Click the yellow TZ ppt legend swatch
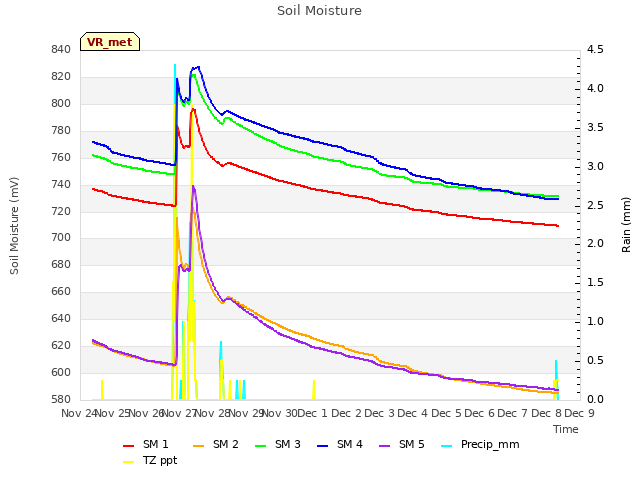 tap(129, 462)
